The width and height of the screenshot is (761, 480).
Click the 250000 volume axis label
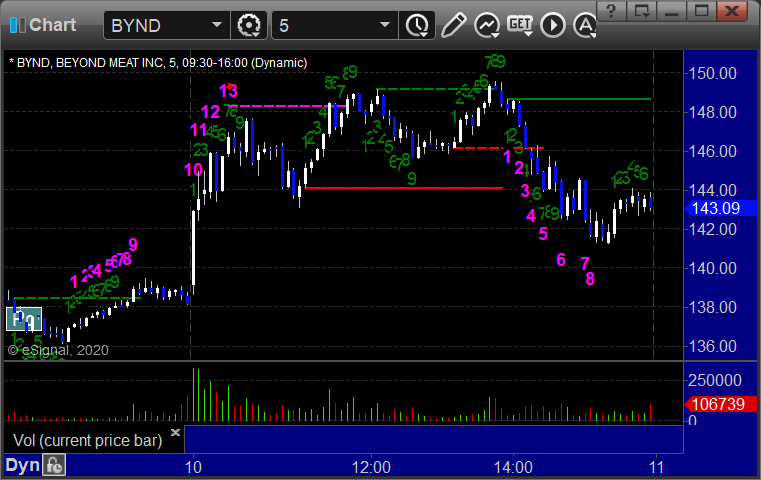(x=714, y=380)
